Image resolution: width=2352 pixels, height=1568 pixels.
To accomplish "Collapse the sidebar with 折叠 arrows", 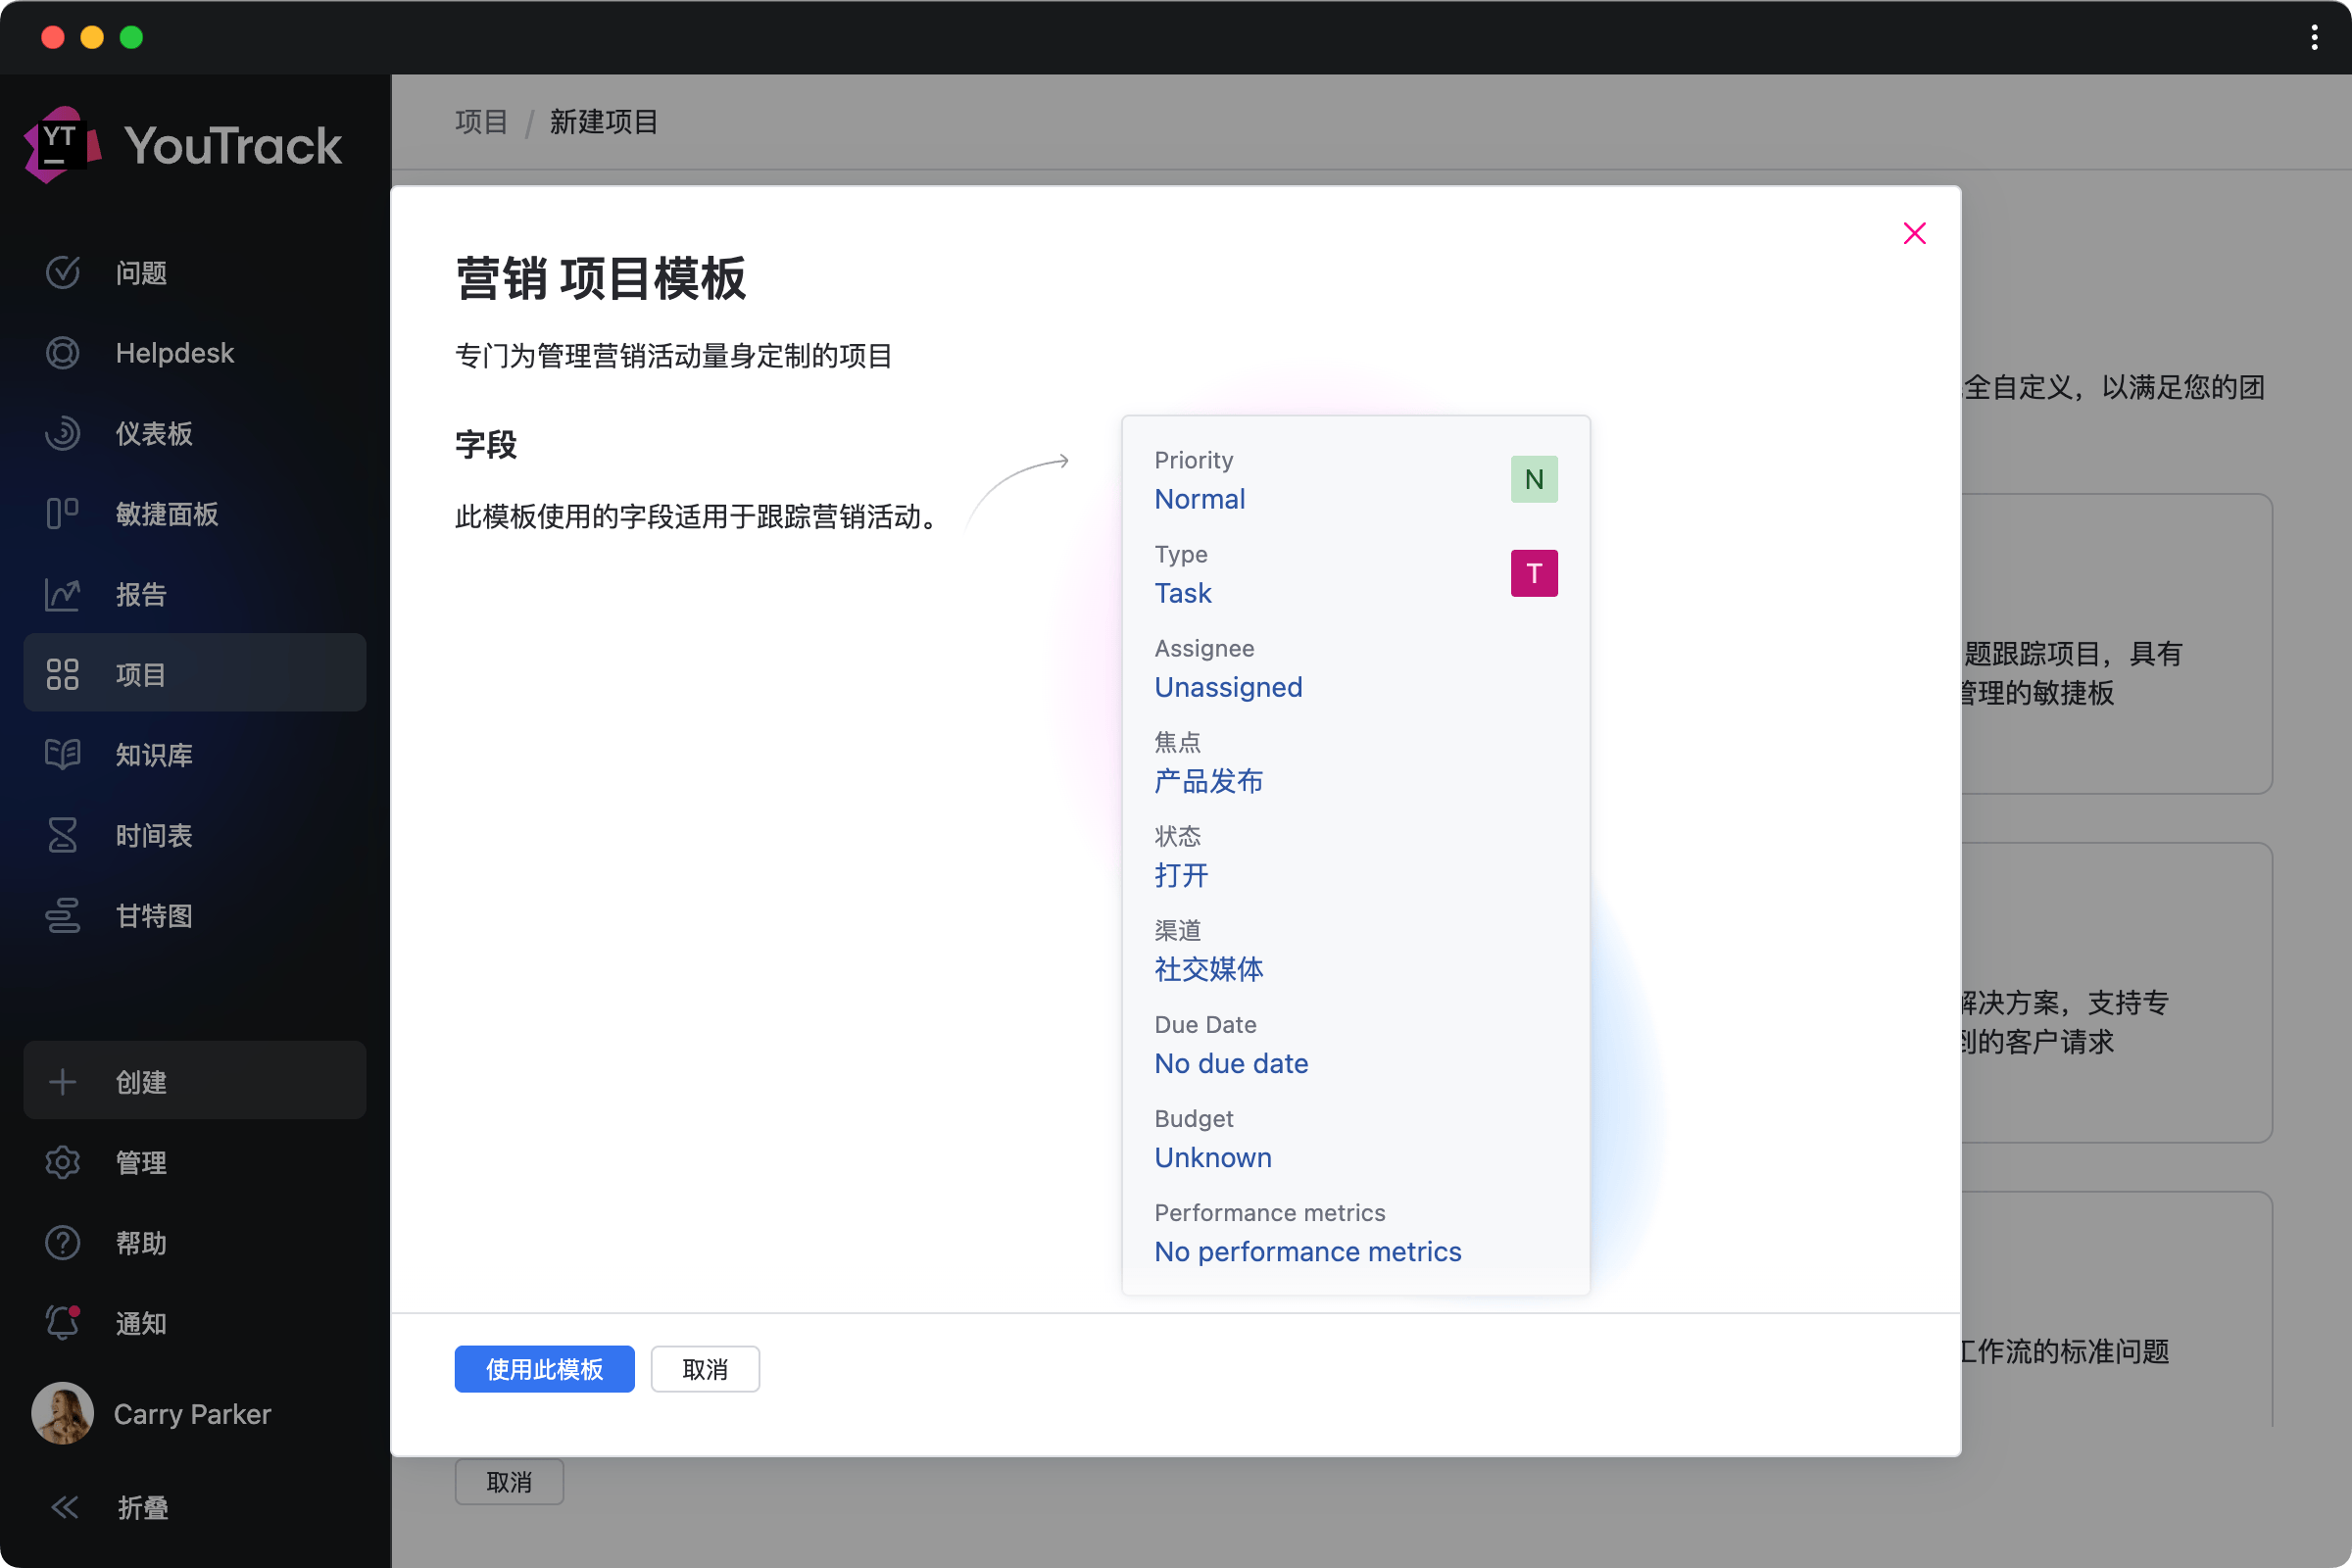I will click(66, 1507).
